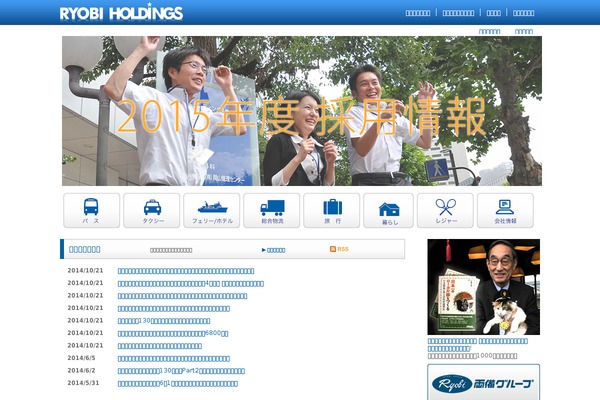Screen dimensions: 600x400
Task: Select the bus (バス) category icon
Action: click(x=91, y=211)
